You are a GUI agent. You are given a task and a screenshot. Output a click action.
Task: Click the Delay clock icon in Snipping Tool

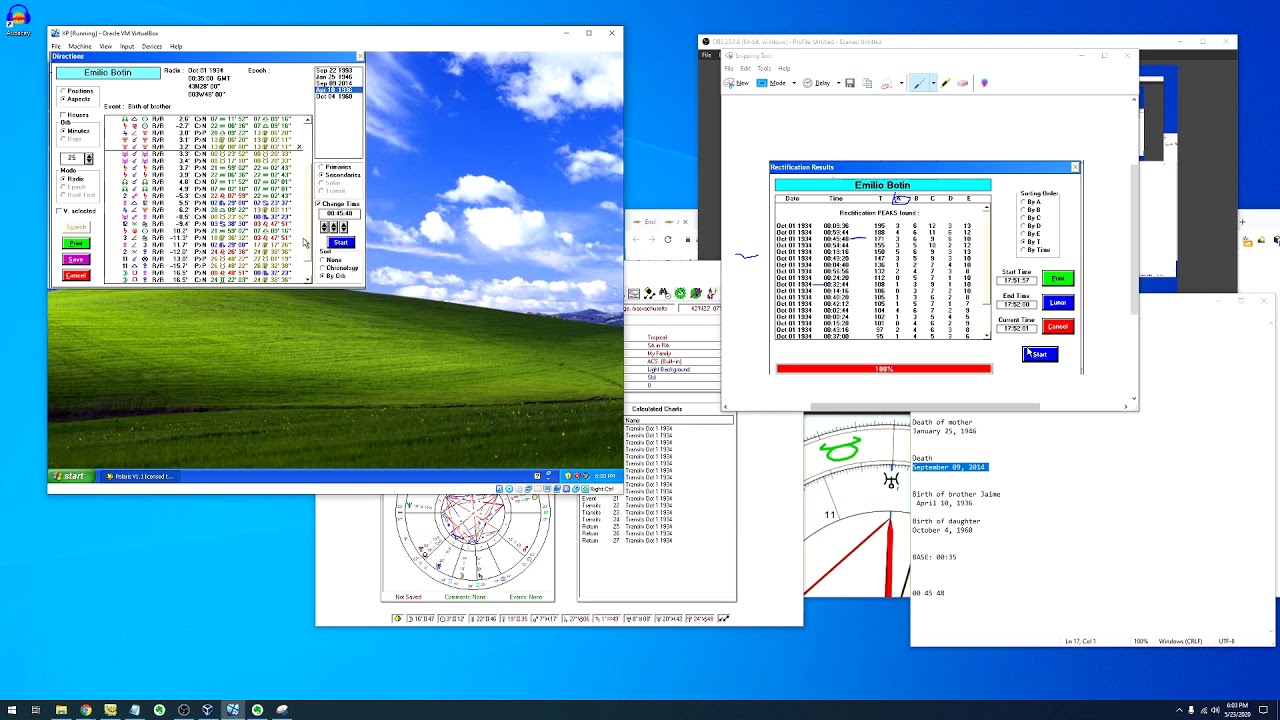point(808,83)
